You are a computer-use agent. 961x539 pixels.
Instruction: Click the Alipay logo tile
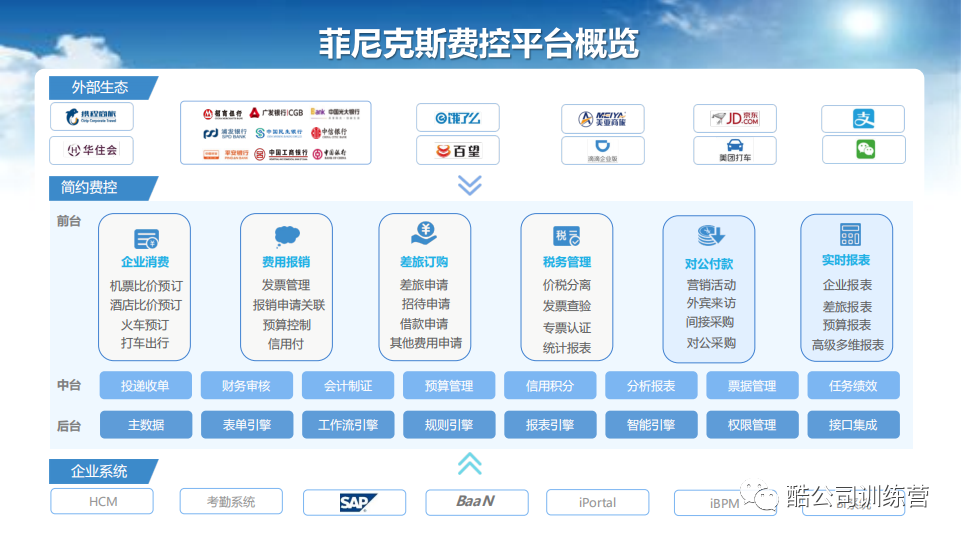point(863,119)
